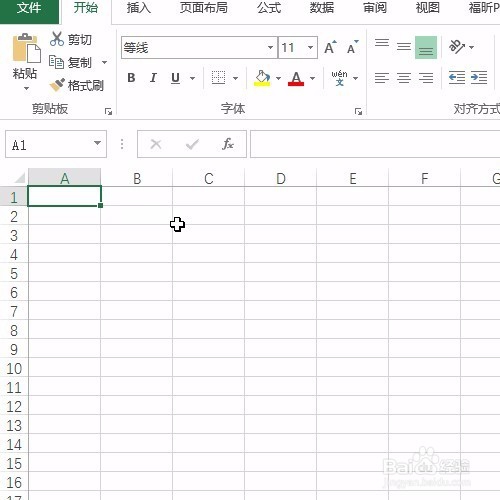500x500 pixels.
Task: Confirm formula entry checkmark icon
Action: point(192,144)
